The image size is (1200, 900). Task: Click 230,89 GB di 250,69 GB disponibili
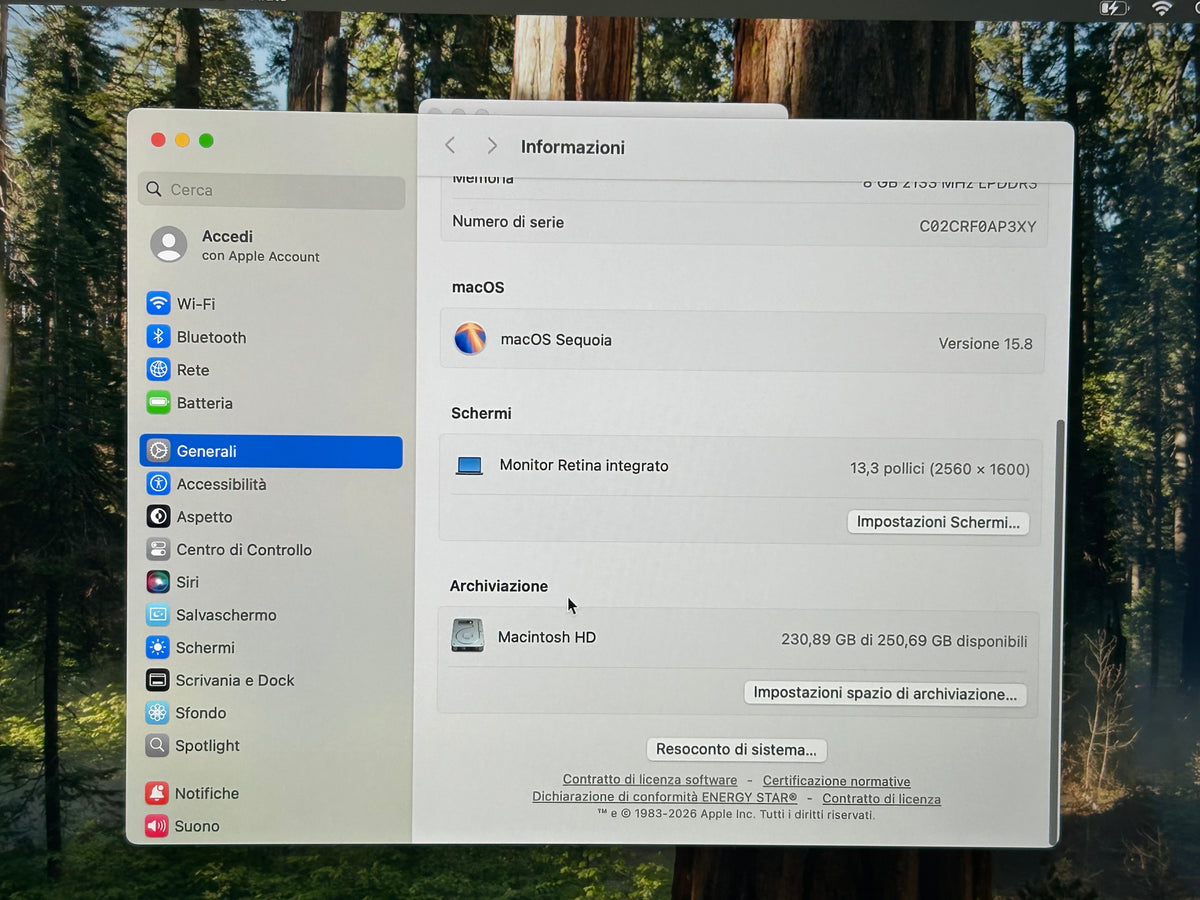(904, 641)
